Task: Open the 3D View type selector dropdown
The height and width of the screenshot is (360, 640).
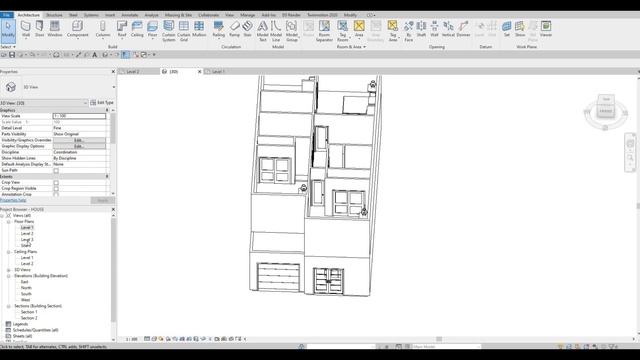Action: (113, 87)
